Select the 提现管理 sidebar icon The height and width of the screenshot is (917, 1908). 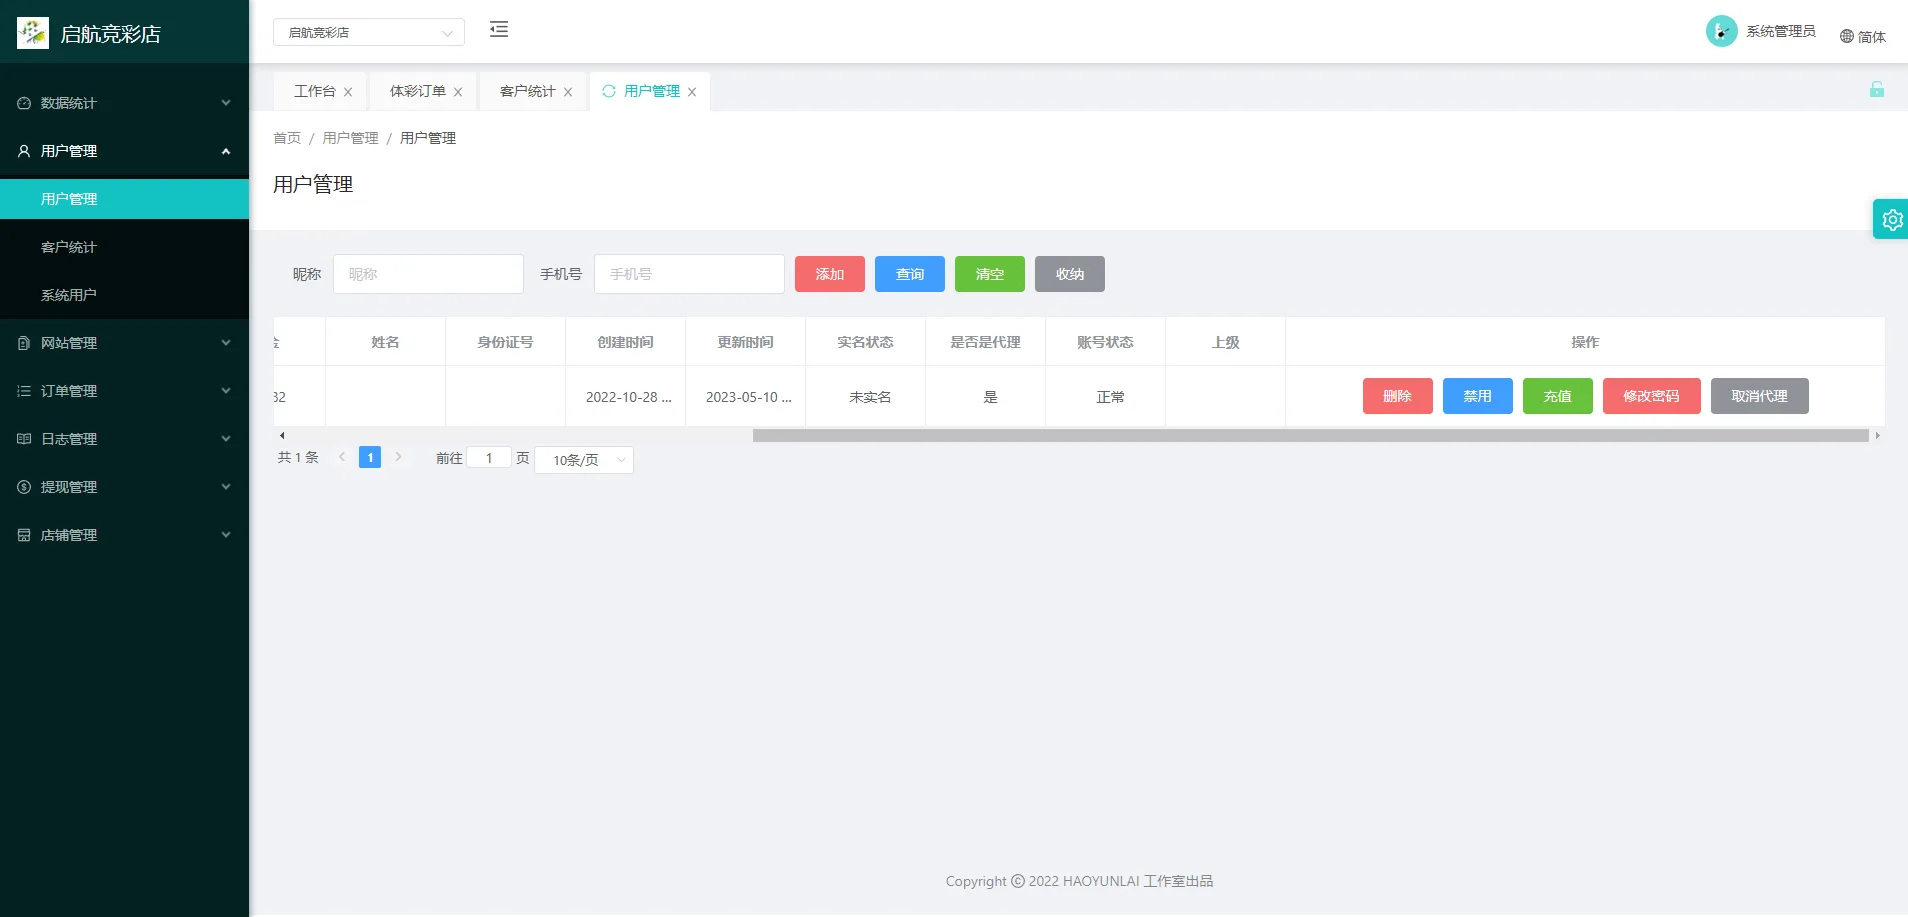(23, 487)
